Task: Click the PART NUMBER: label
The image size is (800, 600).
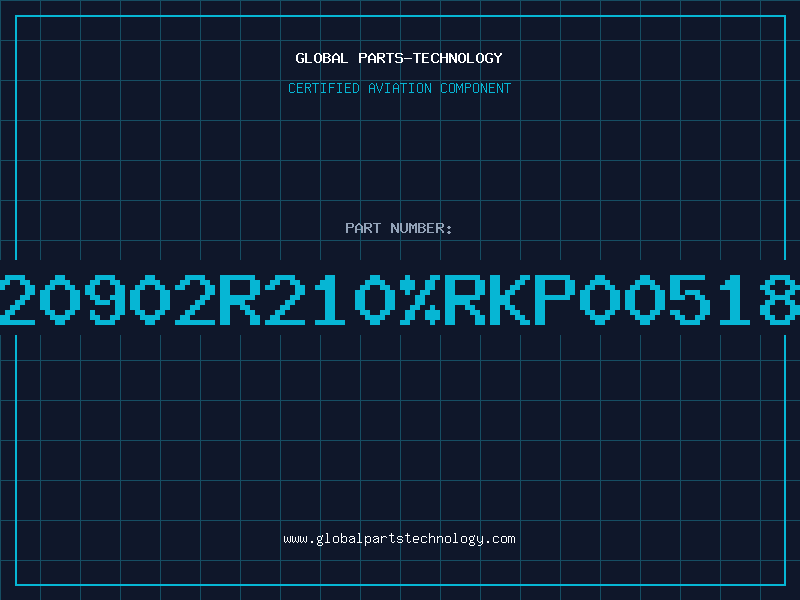Action: pyautogui.click(x=399, y=228)
